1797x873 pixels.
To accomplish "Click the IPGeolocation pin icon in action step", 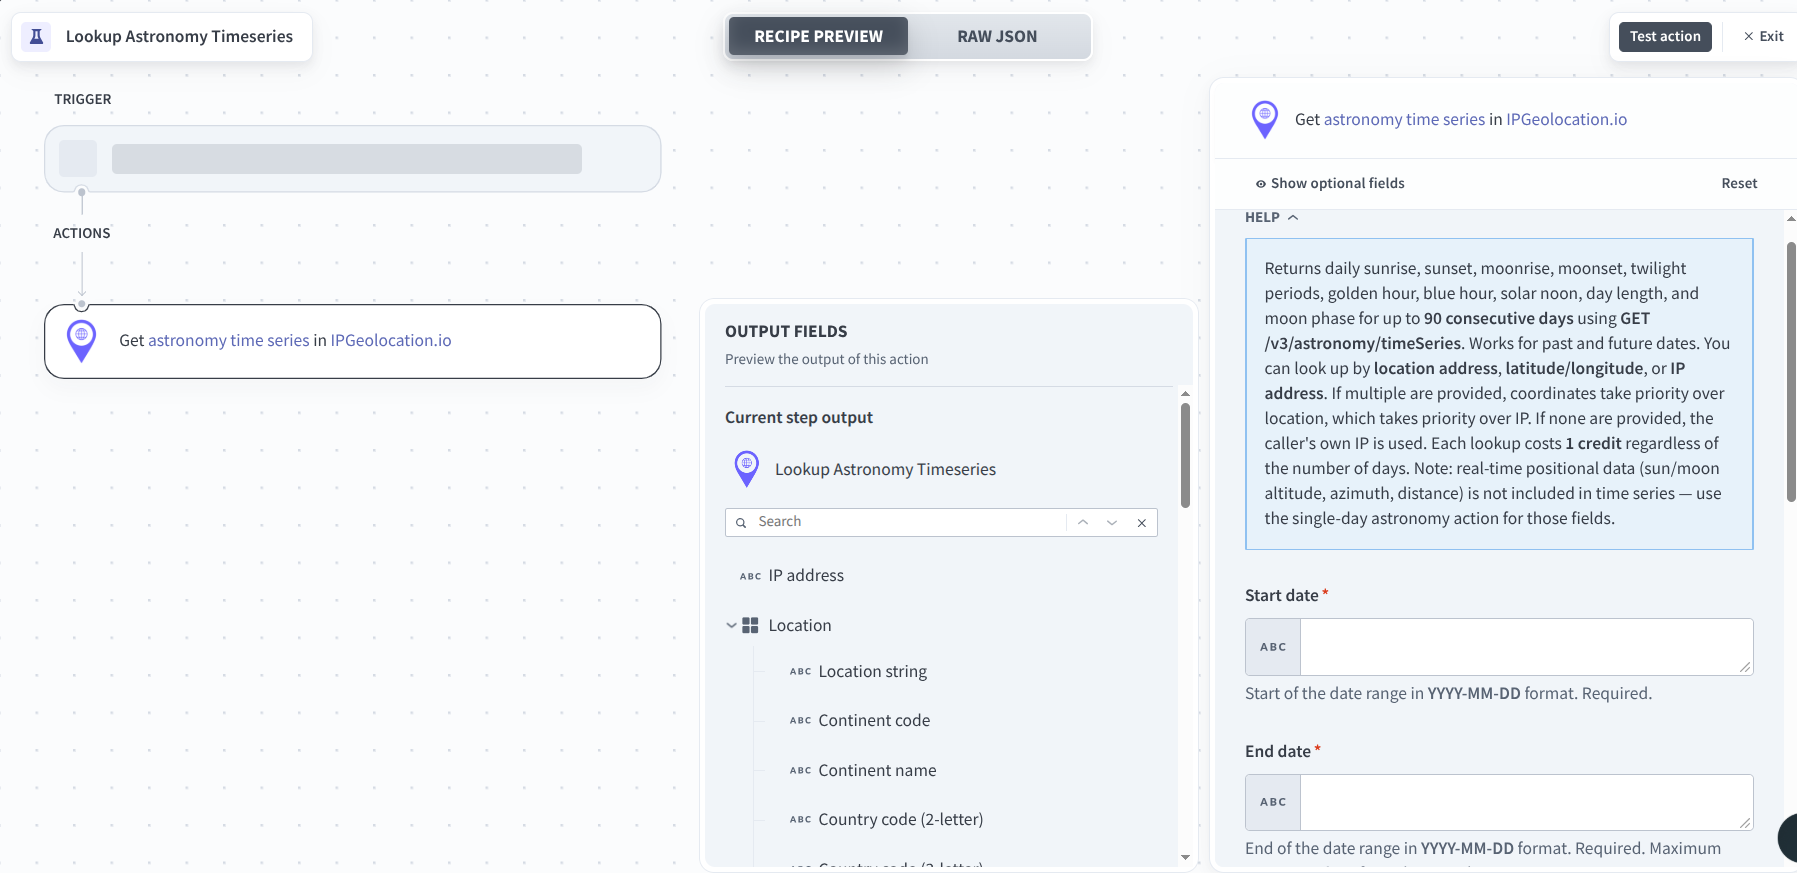I will 81,341.
